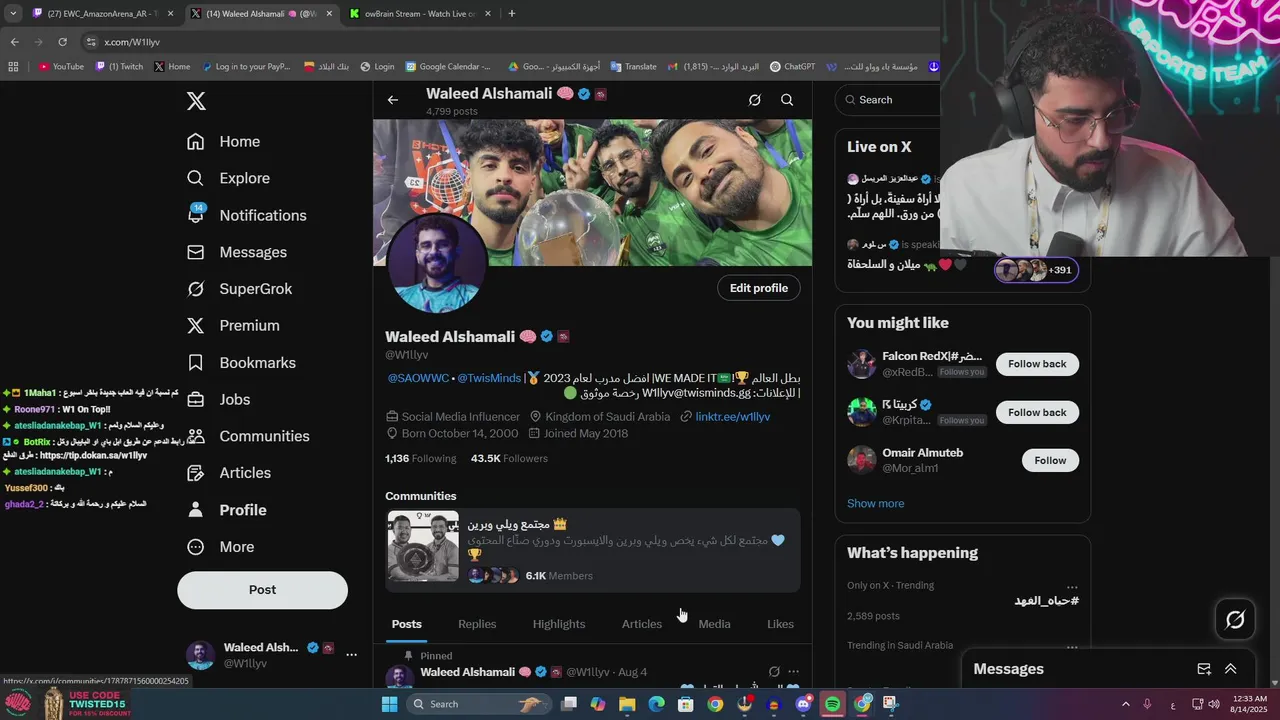The image size is (1280, 720).
Task: Switch to the Media tab
Action: [714, 624]
